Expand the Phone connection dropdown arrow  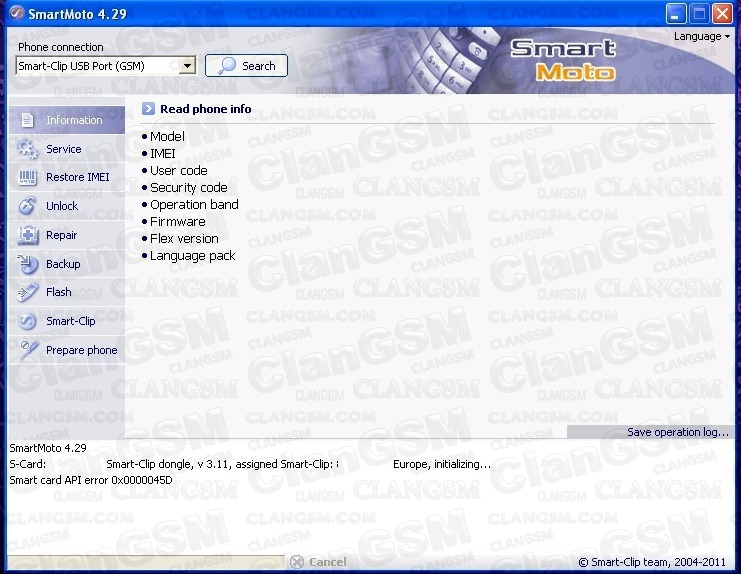187,66
